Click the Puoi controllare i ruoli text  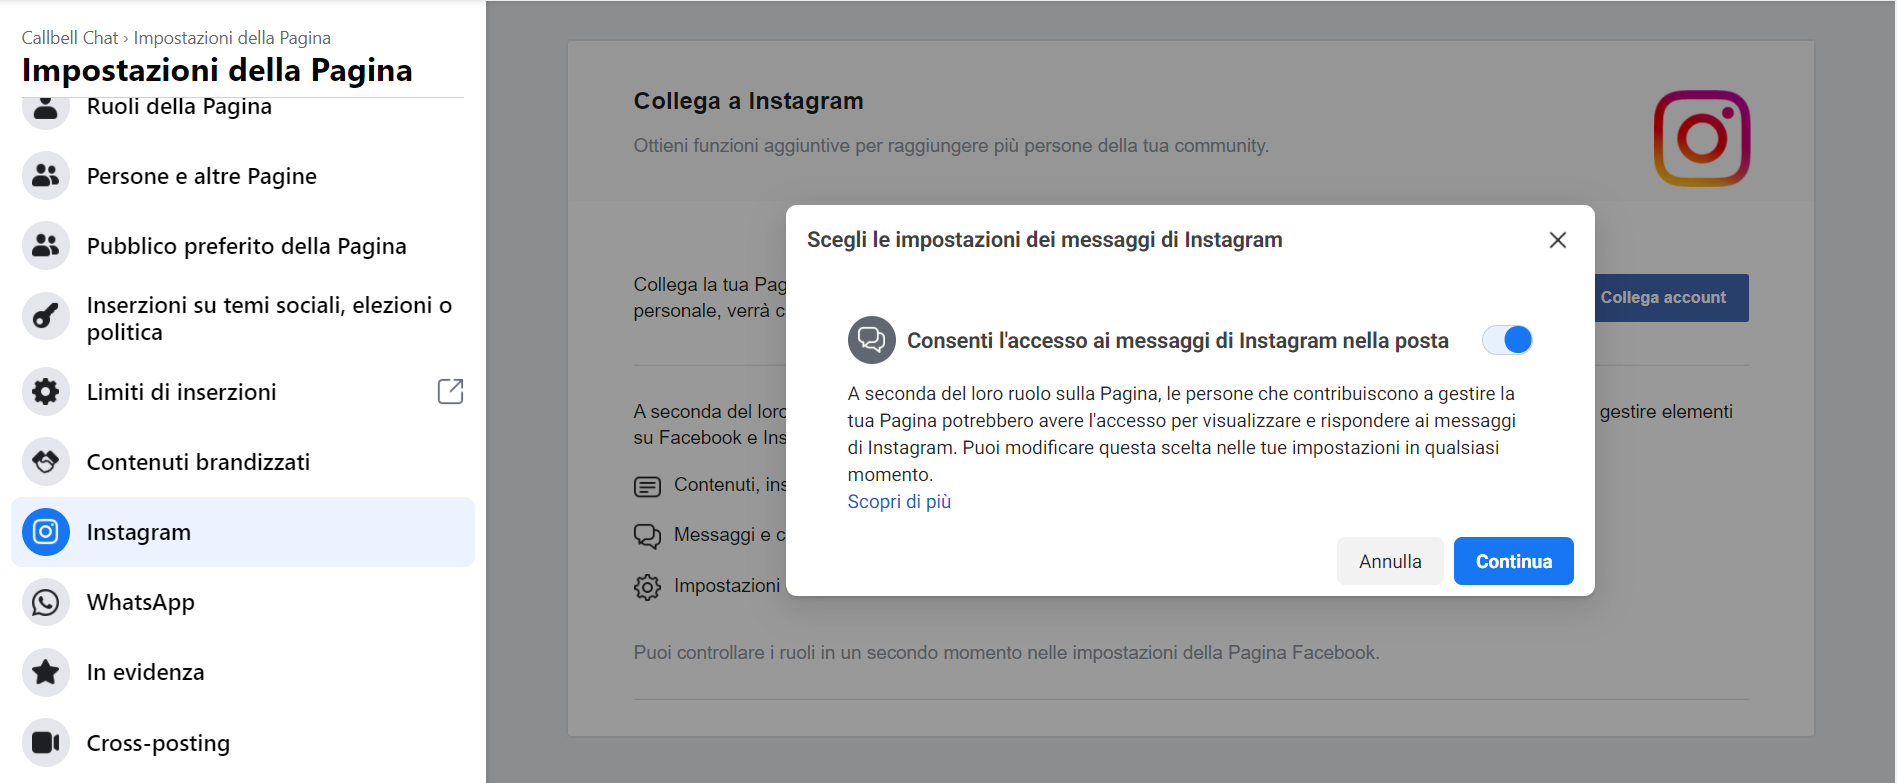1006,653
